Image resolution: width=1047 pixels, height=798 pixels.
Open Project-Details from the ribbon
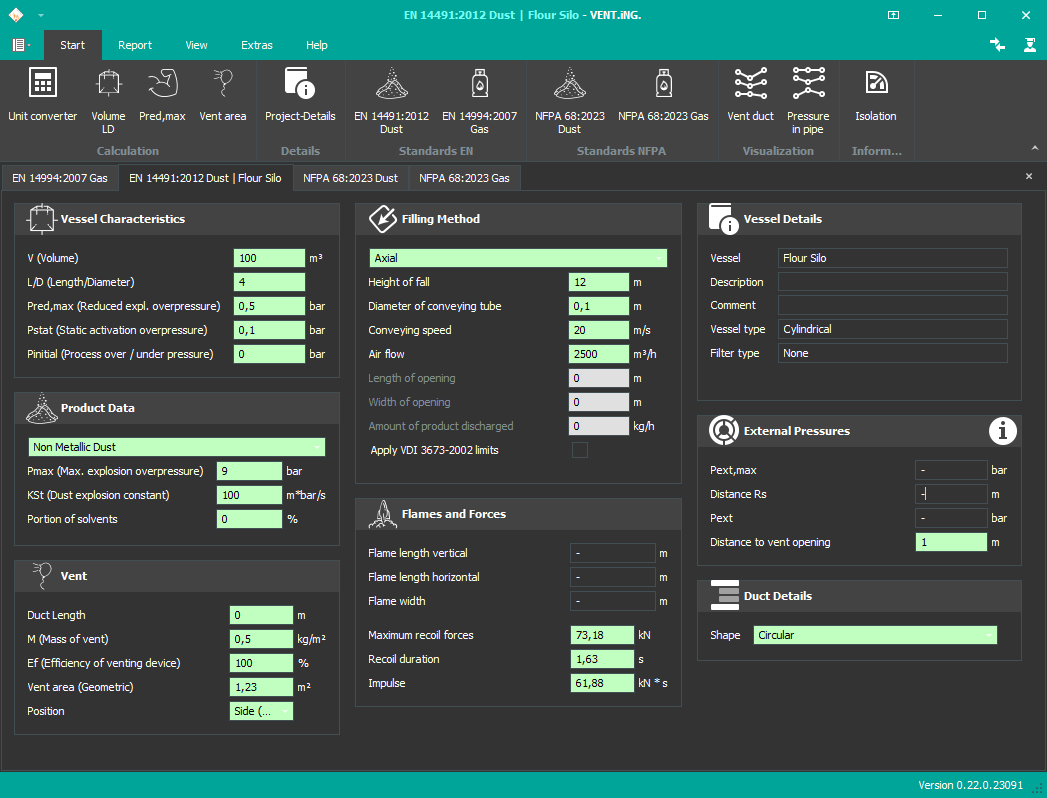click(300, 96)
